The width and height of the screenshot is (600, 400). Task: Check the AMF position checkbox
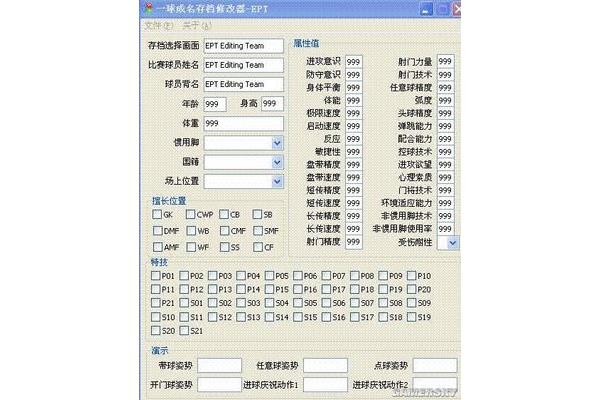(157, 247)
